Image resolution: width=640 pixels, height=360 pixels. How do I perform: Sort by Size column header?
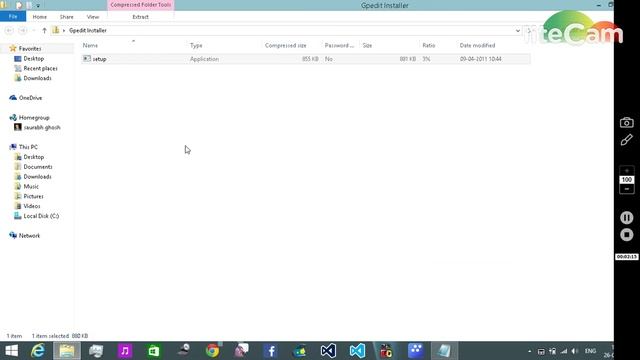coord(367,45)
